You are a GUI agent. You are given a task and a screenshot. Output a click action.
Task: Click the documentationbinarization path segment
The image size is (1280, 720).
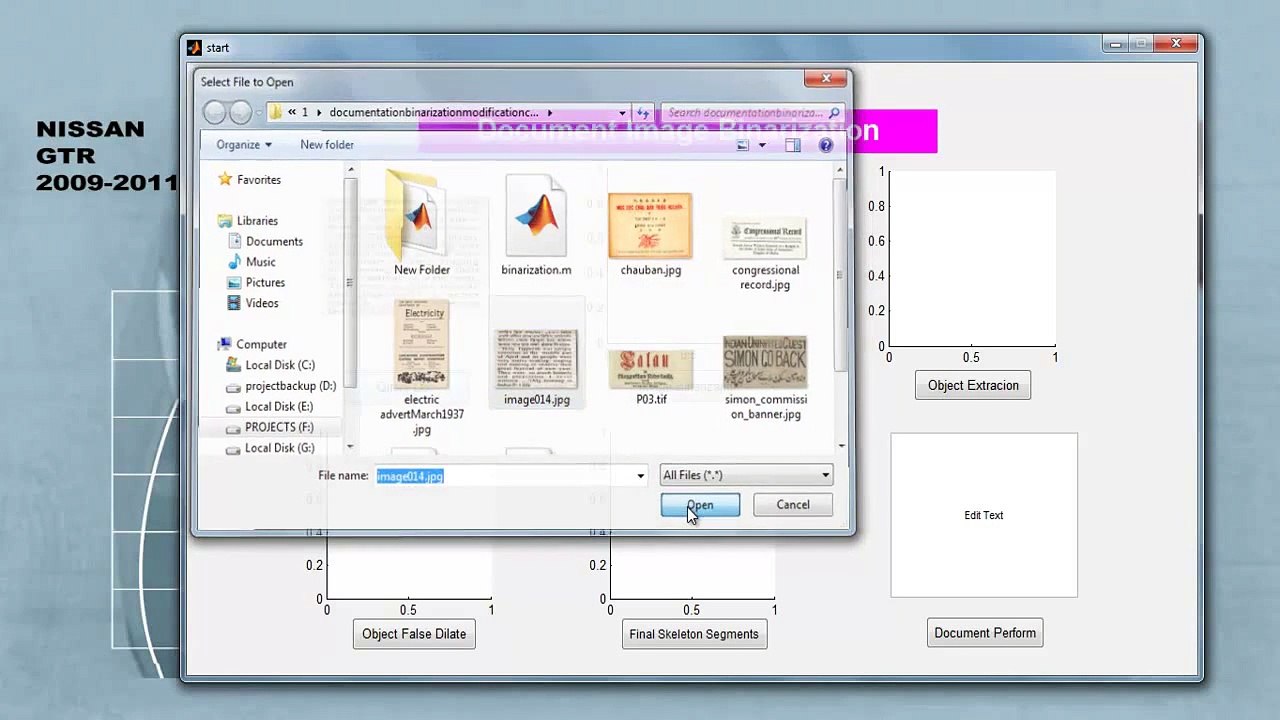434,113
